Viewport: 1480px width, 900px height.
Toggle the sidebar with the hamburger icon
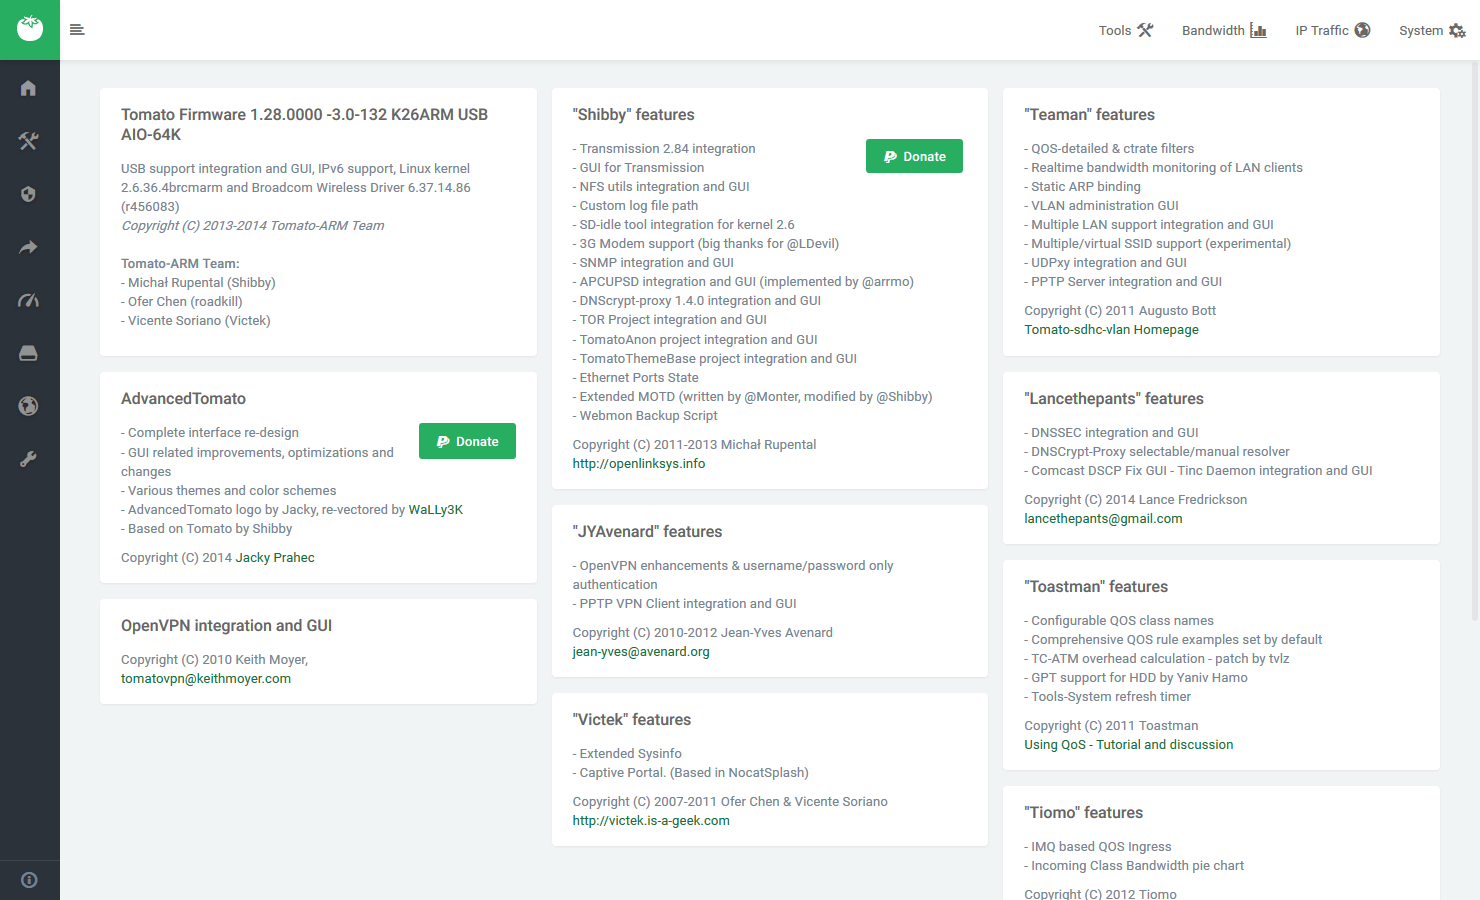77,30
